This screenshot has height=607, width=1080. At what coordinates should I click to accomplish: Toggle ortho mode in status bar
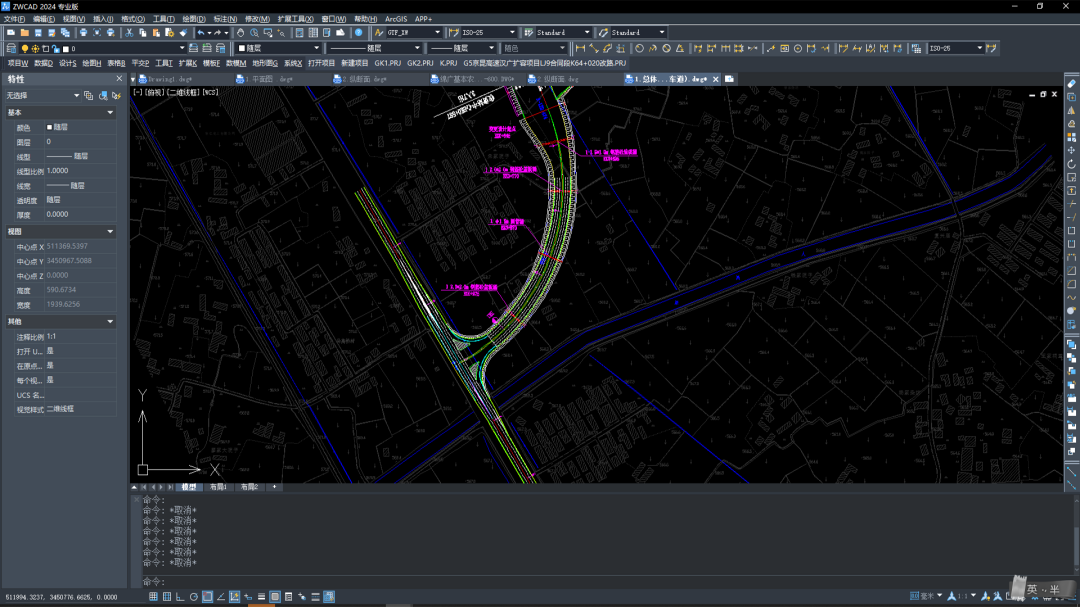pyautogui.click(x=181, y=597)
